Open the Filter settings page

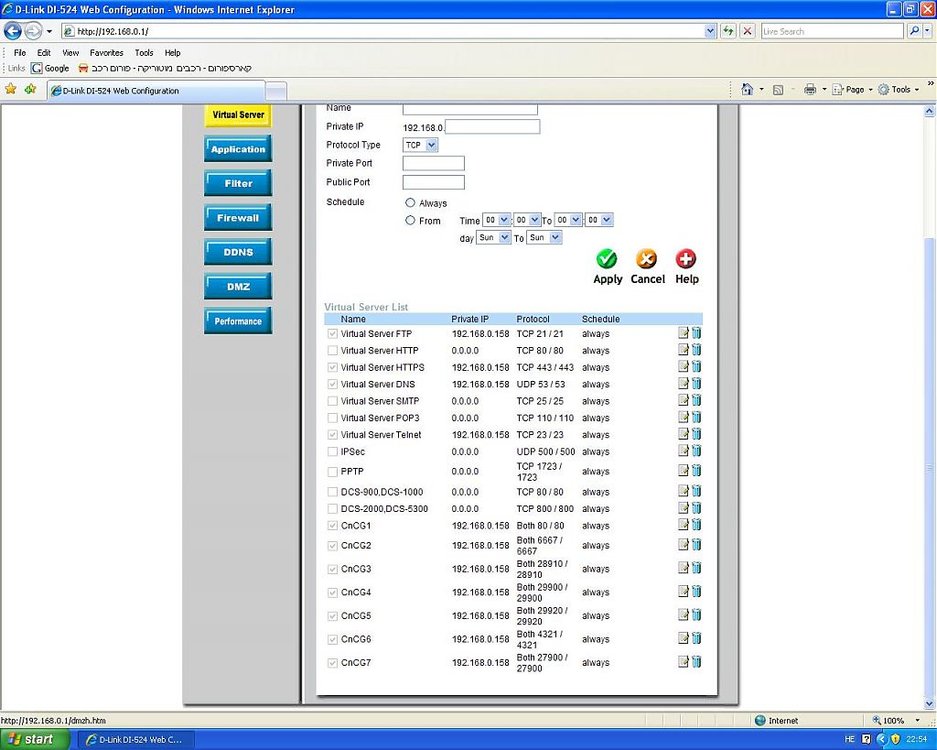(238, 183)
